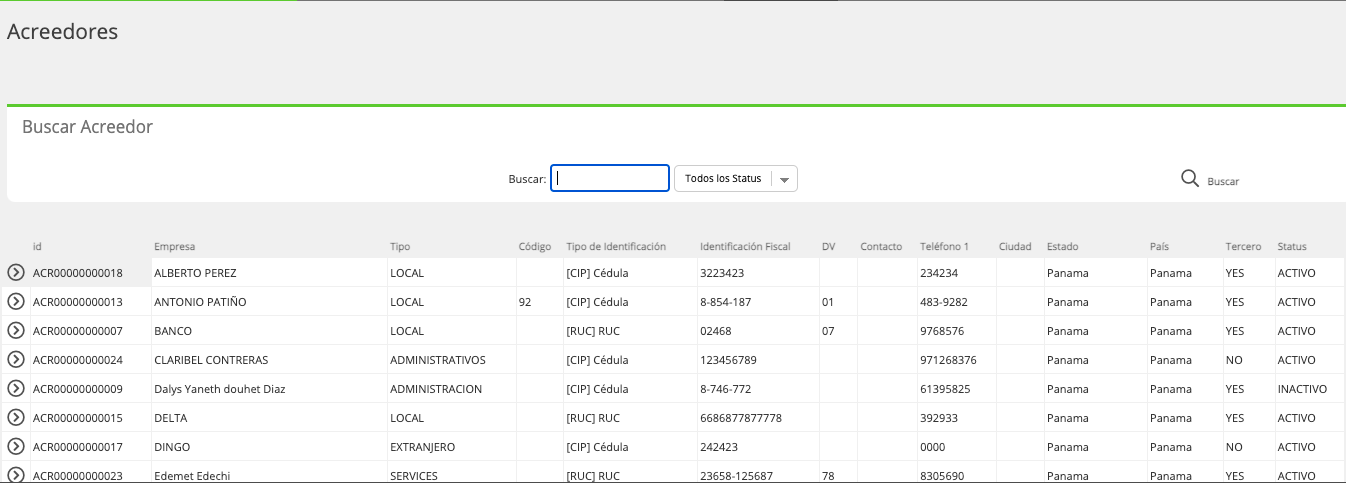Click fiscal ID 02468 cell
Screen dimensions: 1346x483
[758, 330]
